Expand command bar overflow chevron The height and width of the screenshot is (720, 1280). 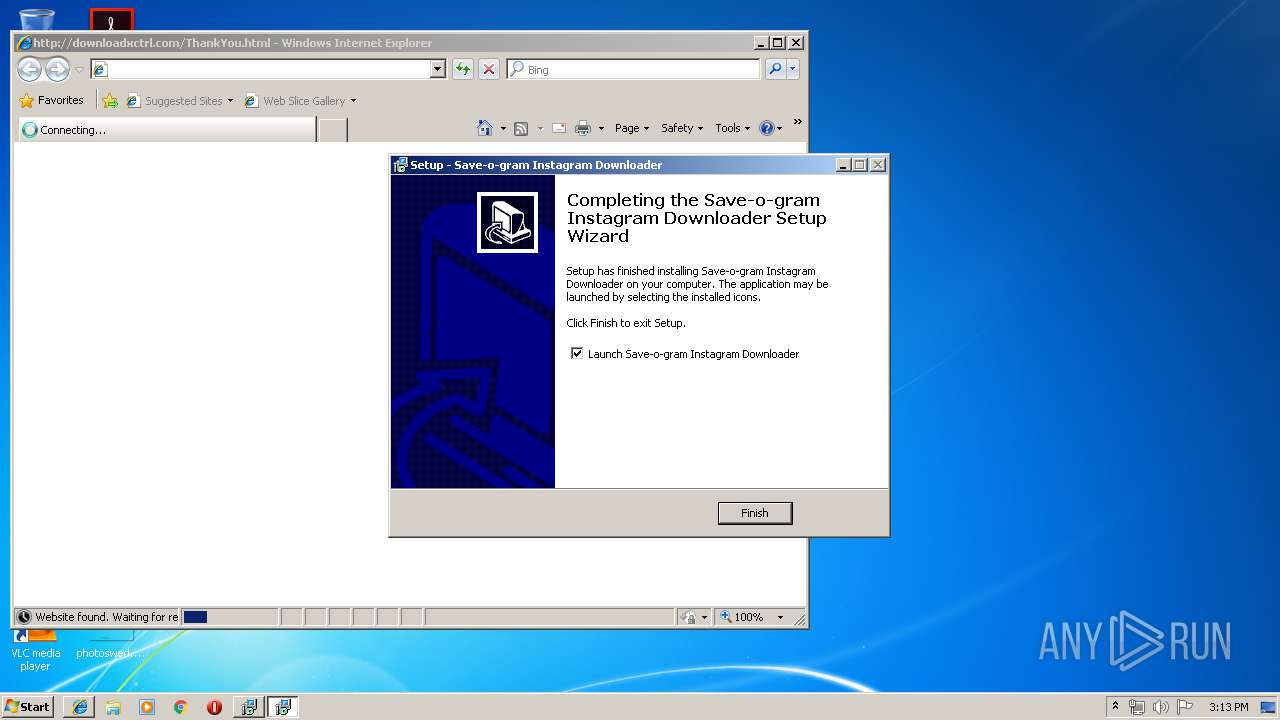tap(797, 122)
